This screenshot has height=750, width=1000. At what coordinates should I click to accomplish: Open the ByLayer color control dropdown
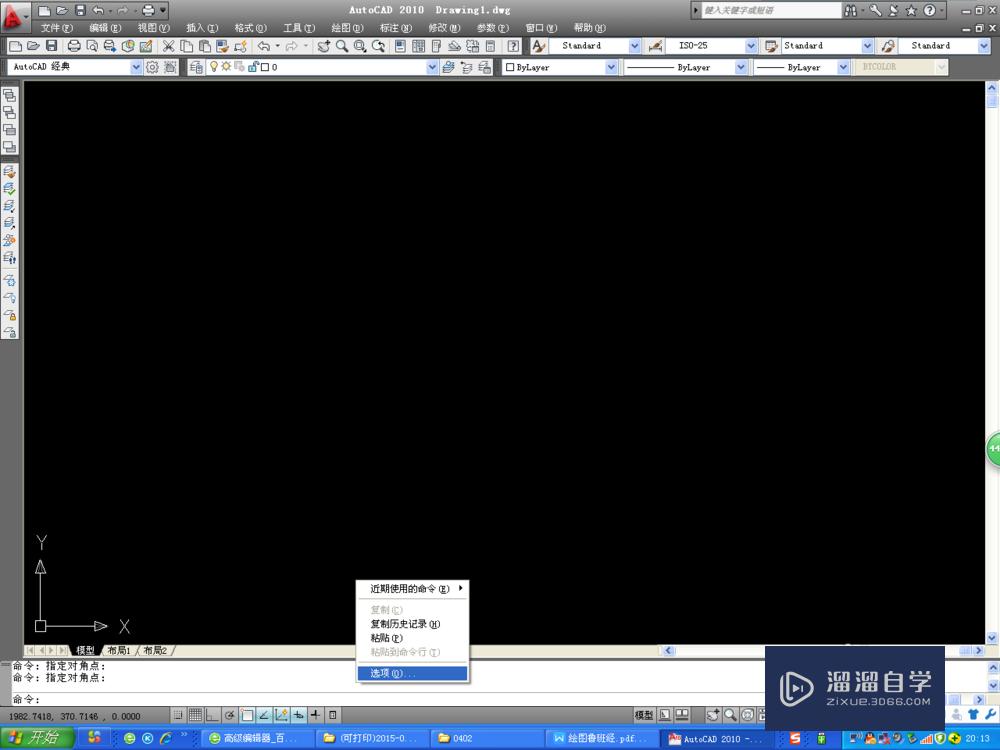click(x=611, y=67)
